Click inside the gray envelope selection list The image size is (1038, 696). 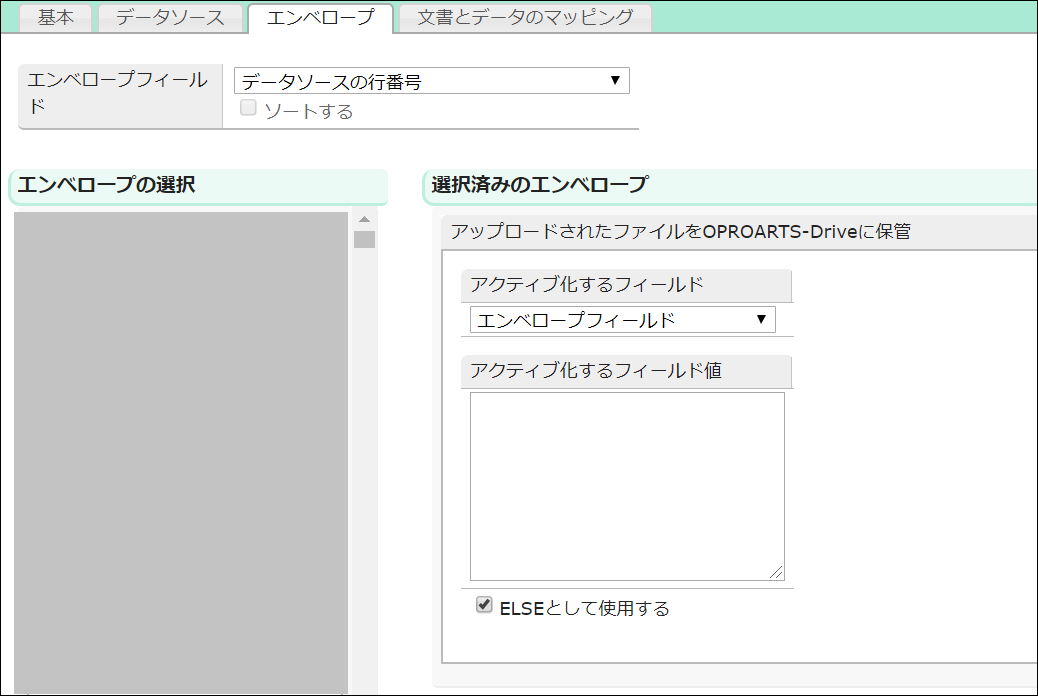pos(180,450)
